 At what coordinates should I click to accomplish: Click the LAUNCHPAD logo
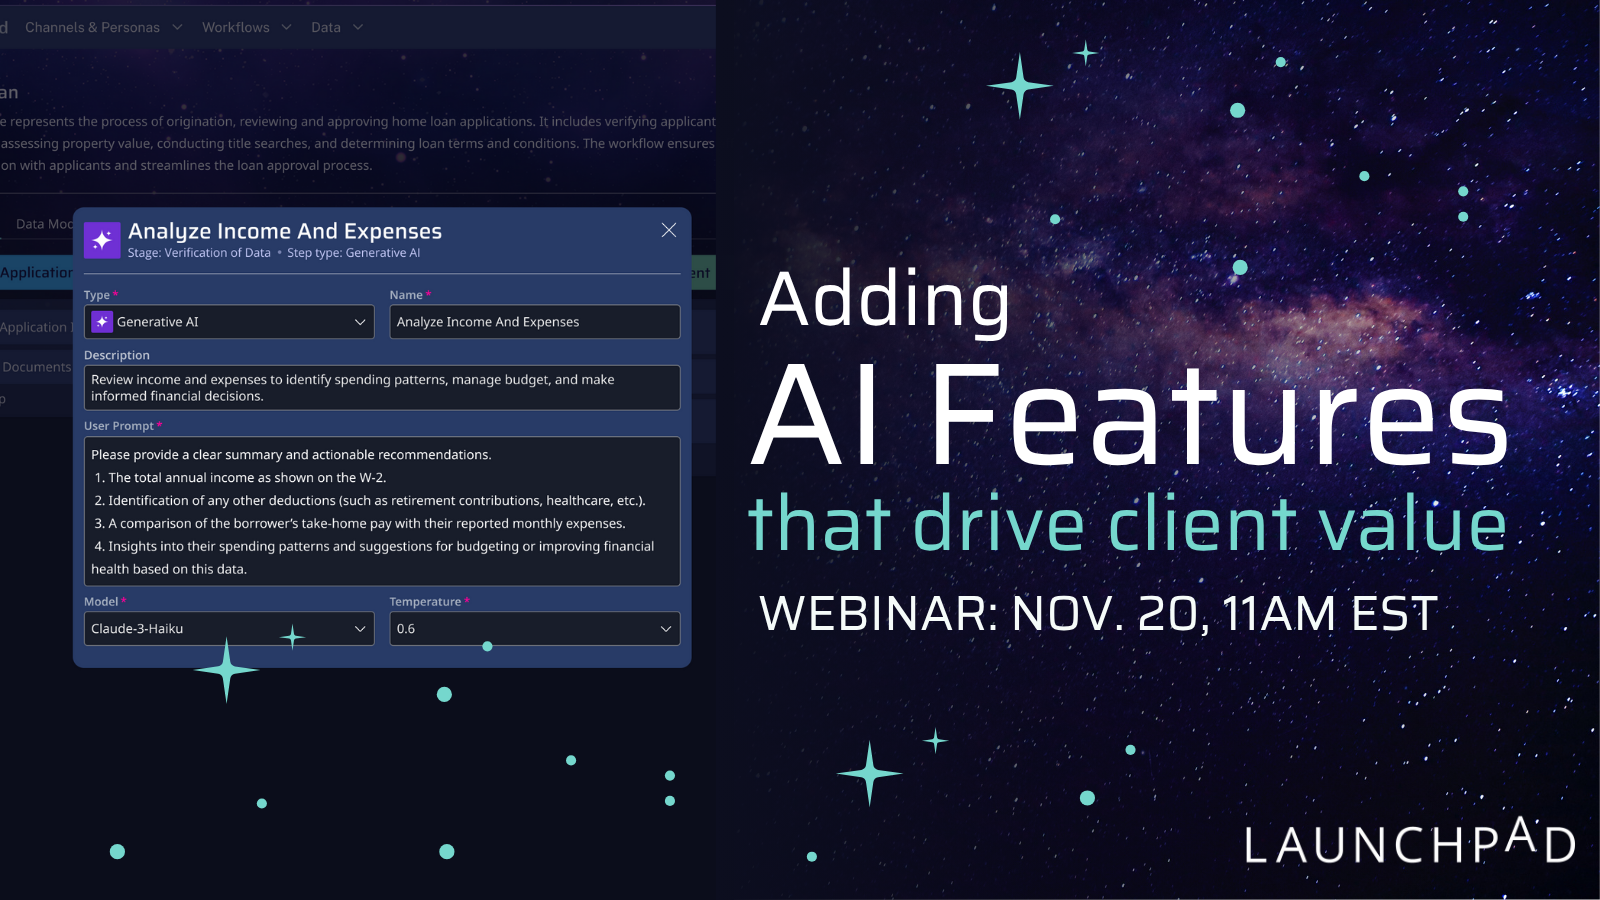(x=1409, y=842)
